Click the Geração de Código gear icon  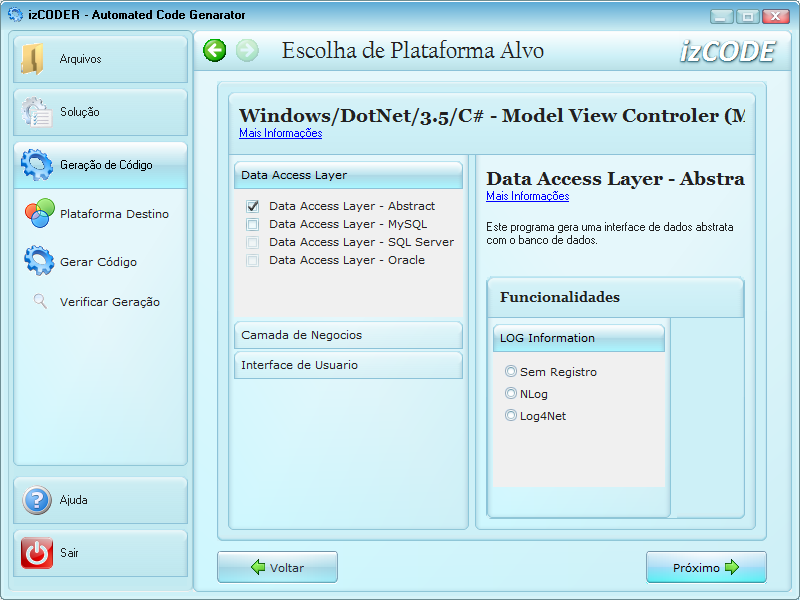(x=37, y=165)
